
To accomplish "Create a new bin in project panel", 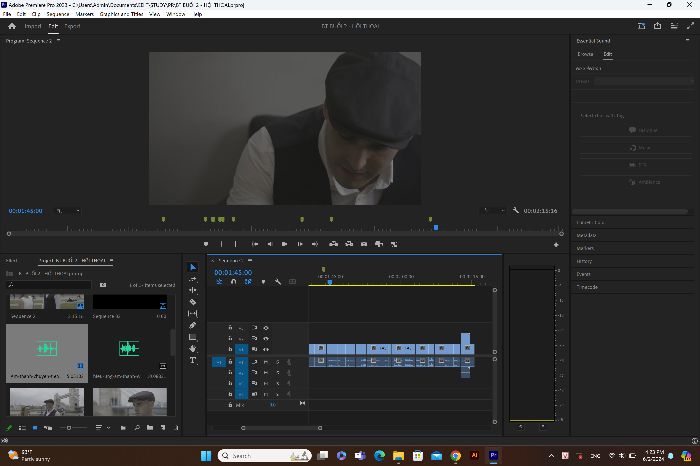I will (150, 428).
